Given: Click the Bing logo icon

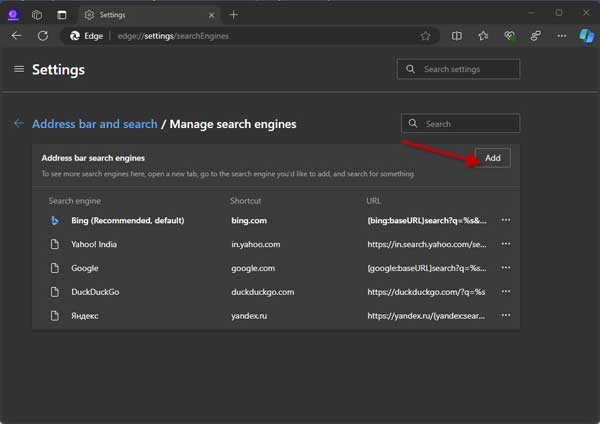Looking at the screenshot, I should [55, 220].
